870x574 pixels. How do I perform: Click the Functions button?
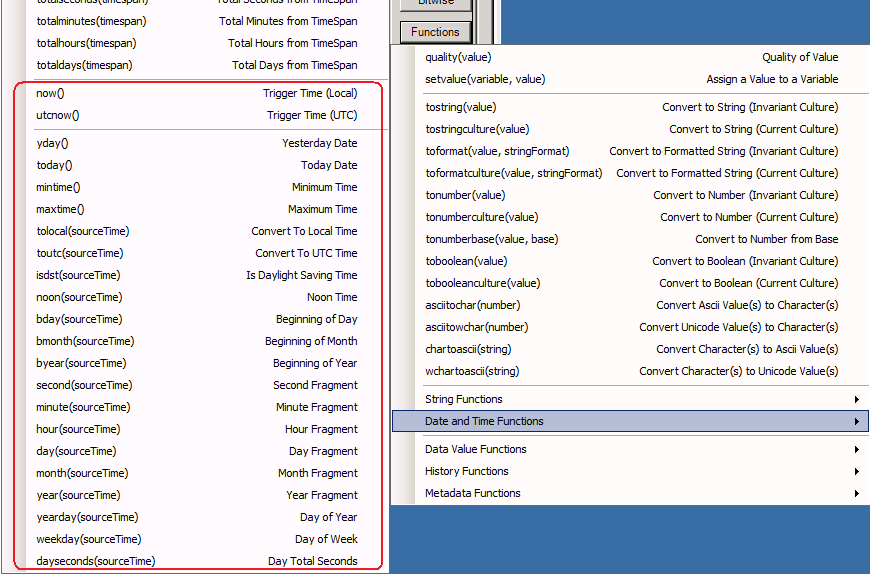[435, 32]
